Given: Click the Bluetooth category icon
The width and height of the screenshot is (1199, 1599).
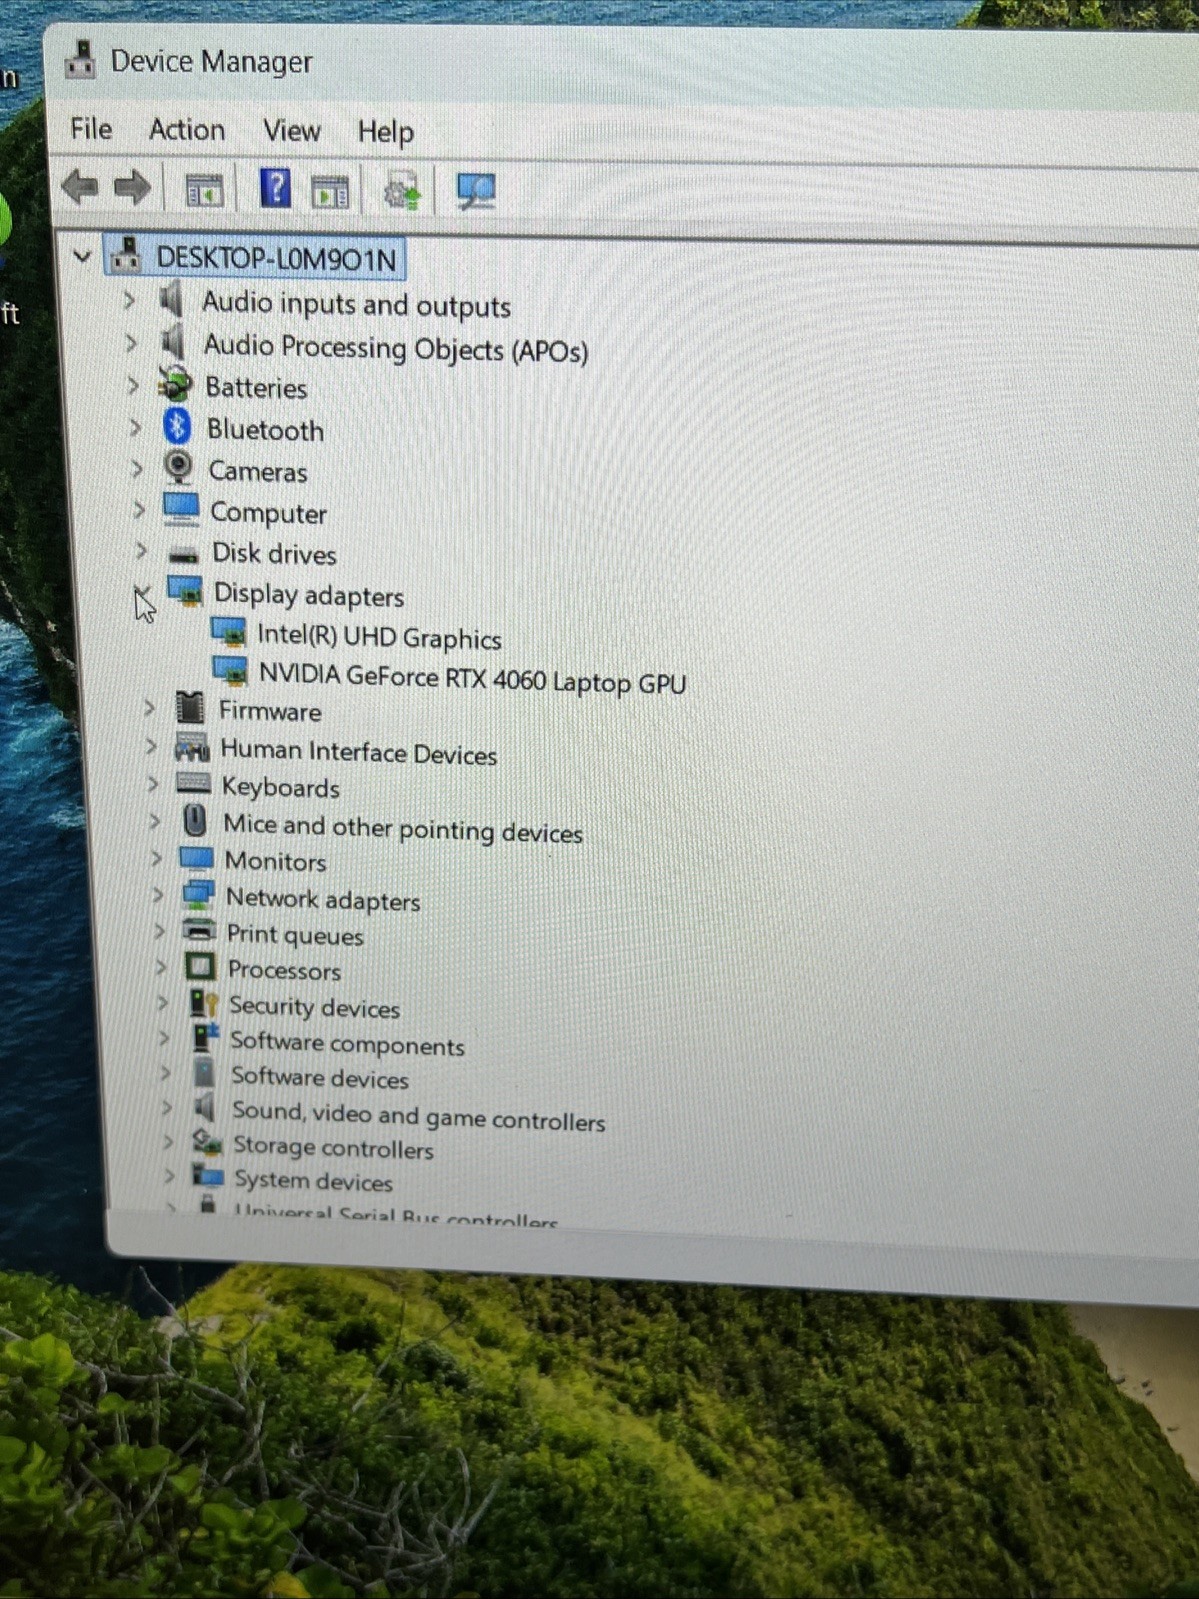Looking at the screenshot, I should point(177,427).
